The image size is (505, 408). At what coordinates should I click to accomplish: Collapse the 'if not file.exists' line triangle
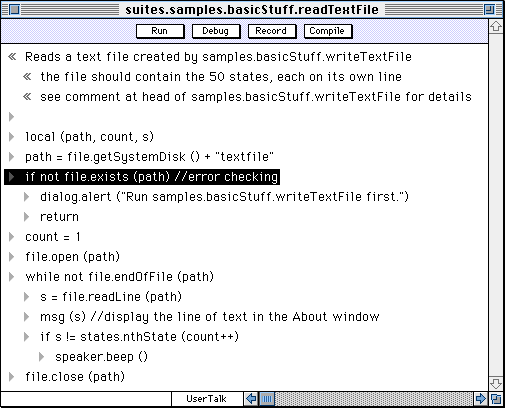tap(12, 177)
